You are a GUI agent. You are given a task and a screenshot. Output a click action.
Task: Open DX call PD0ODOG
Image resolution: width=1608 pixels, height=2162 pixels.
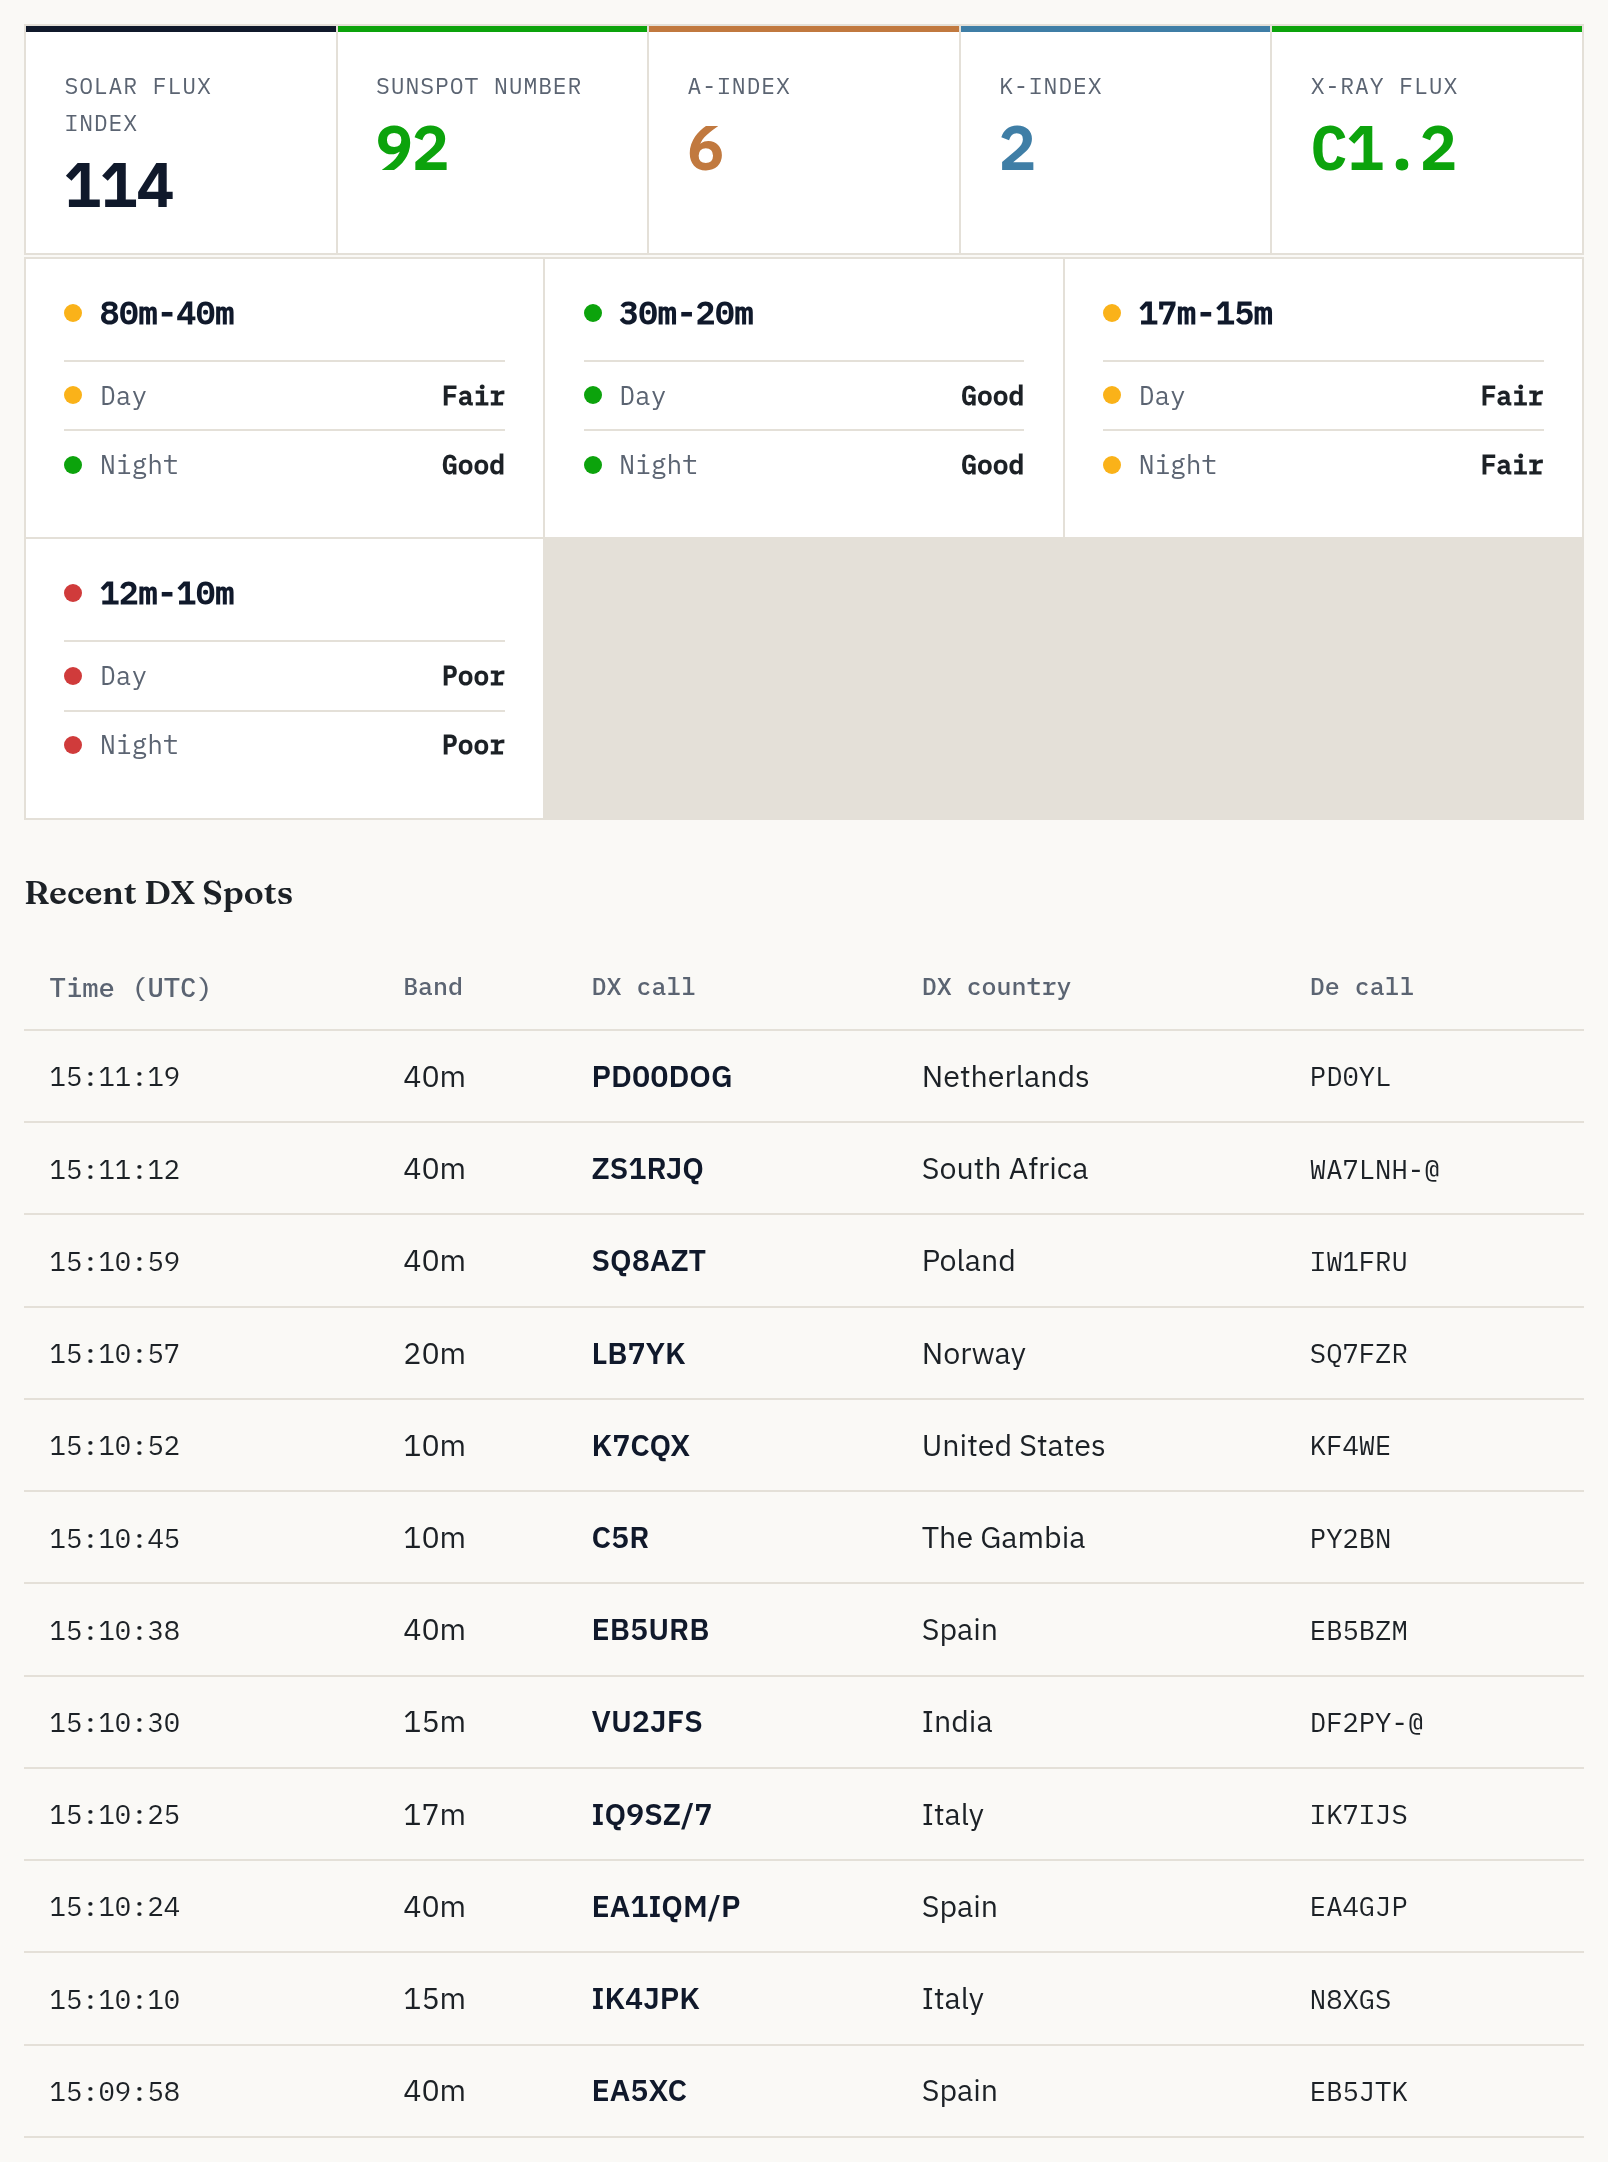click(662, 1077)
